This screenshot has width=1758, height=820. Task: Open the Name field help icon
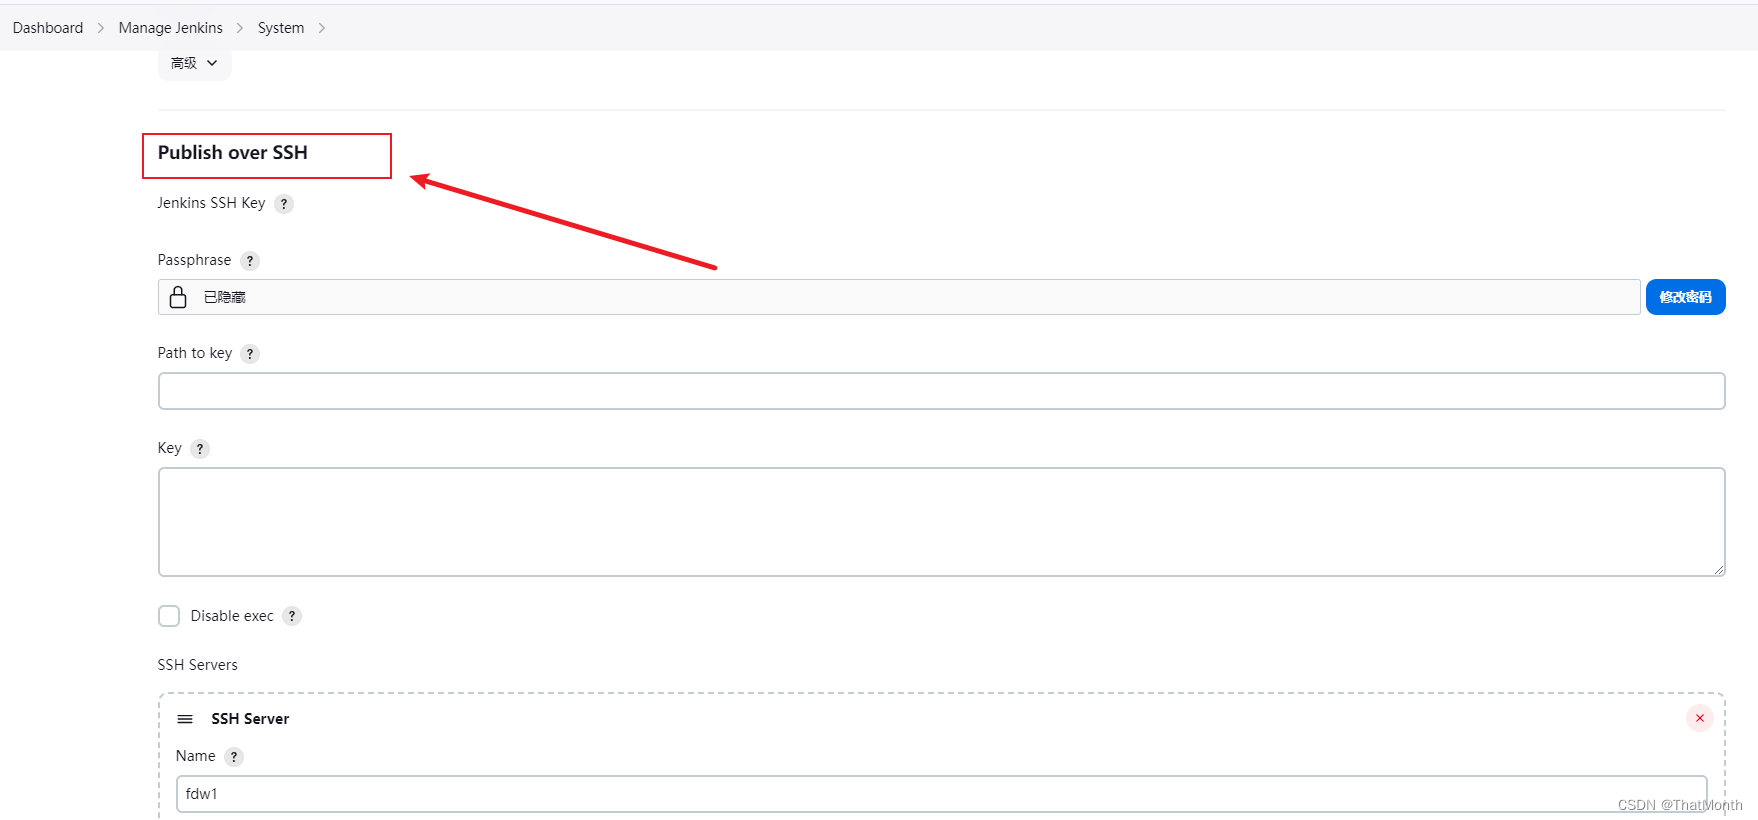(234, 756)
